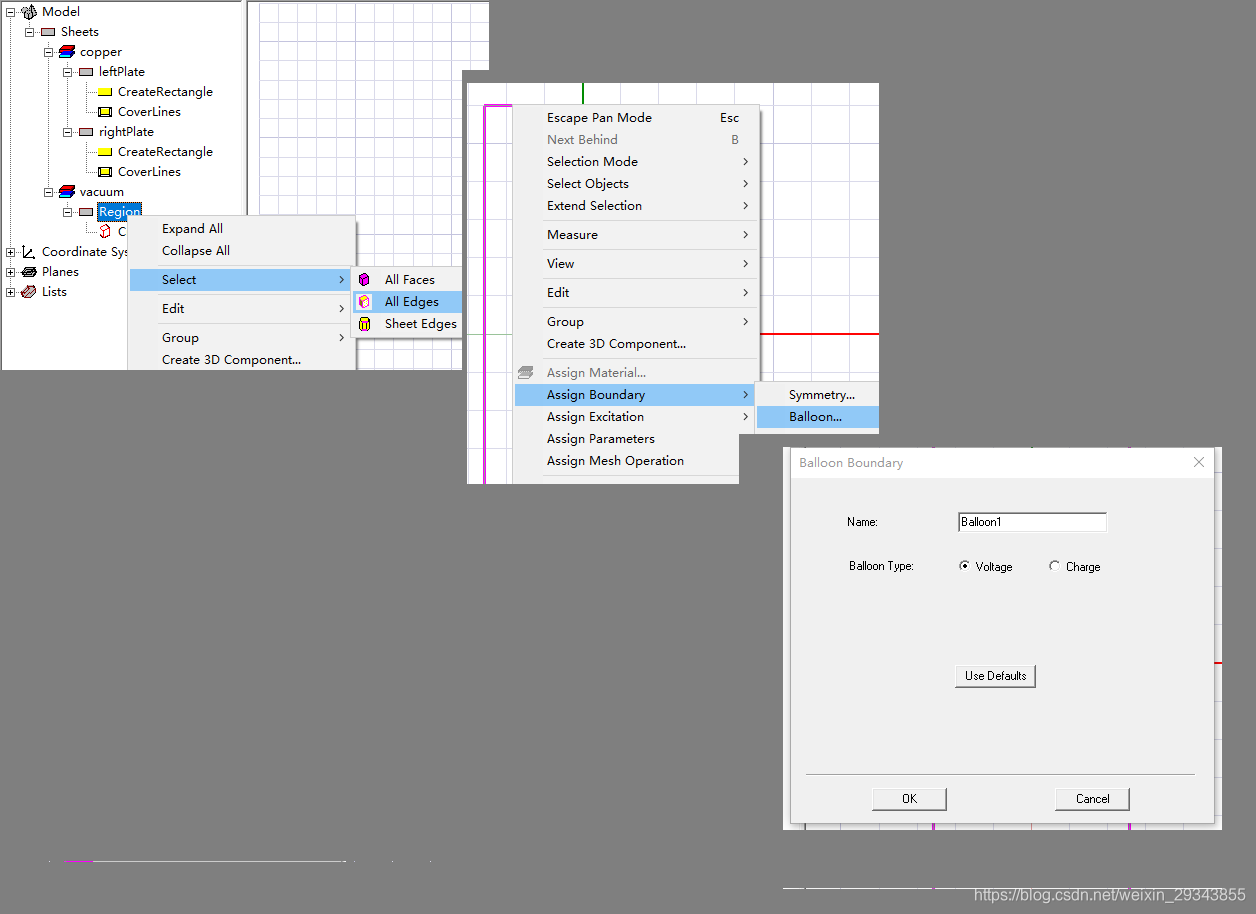The width and height of the screenshot is (1256, 914).
Task: Open the Assign Boundary submenu
Action: [634, 395]
